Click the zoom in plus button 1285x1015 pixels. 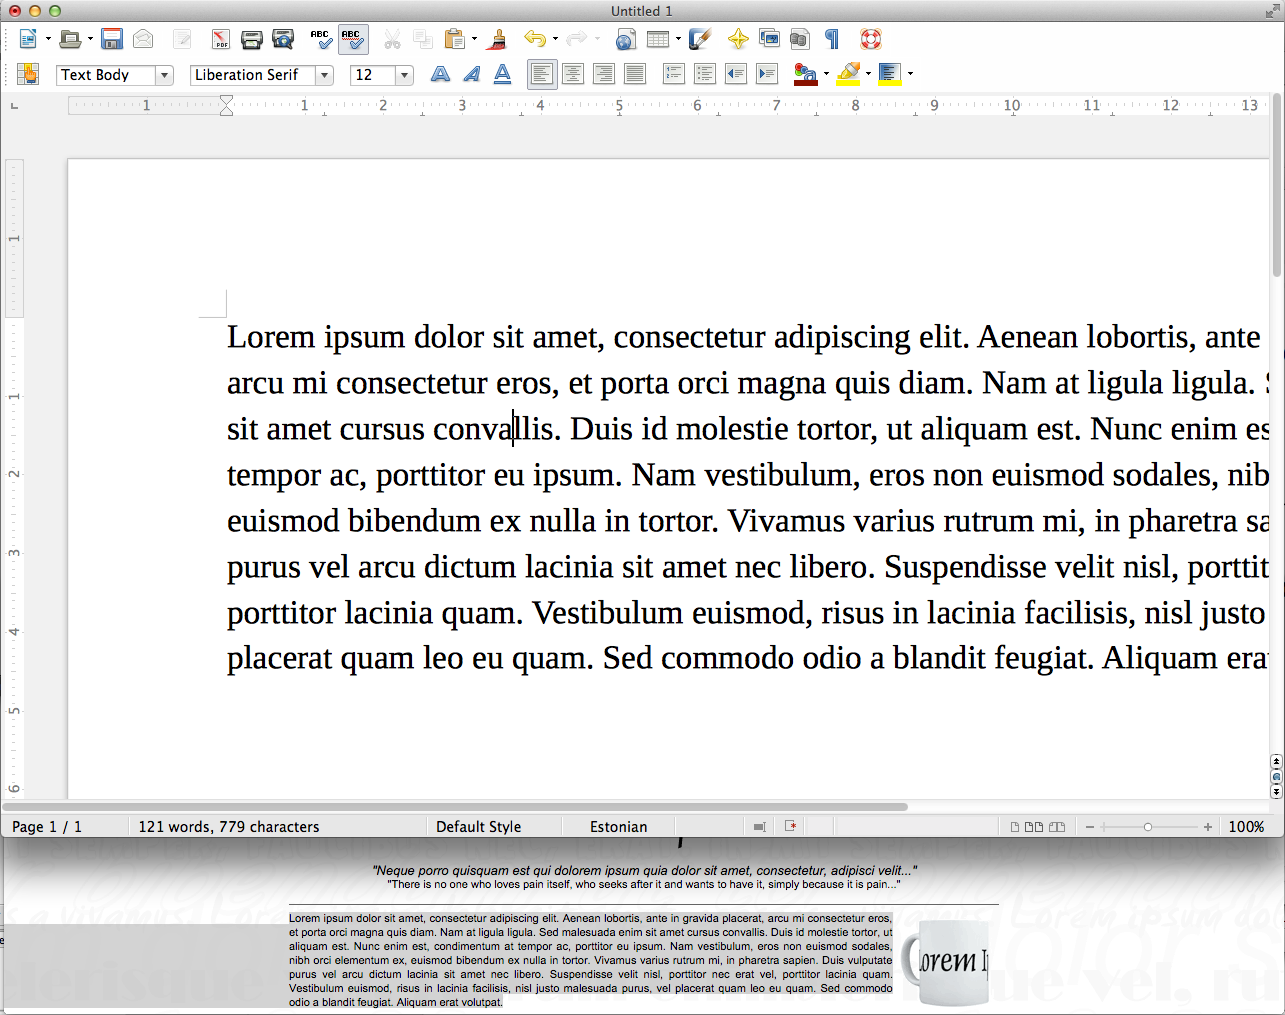[x=1208, y=827]
